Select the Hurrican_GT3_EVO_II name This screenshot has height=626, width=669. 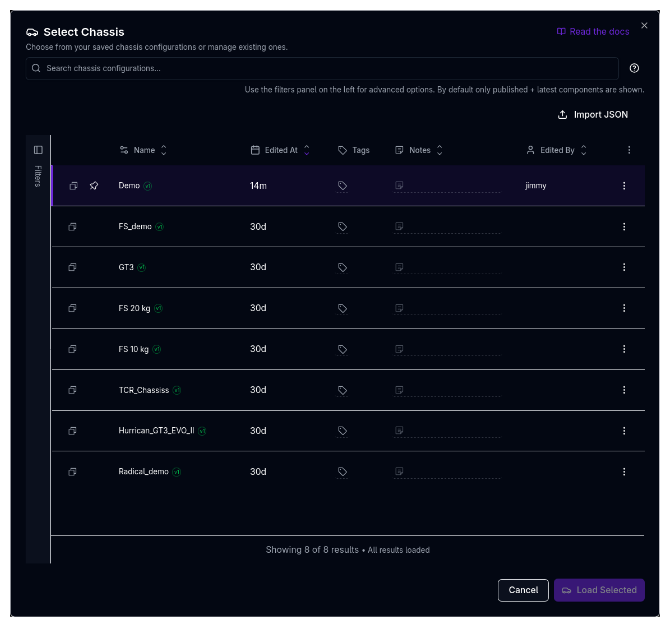(156, 431)
